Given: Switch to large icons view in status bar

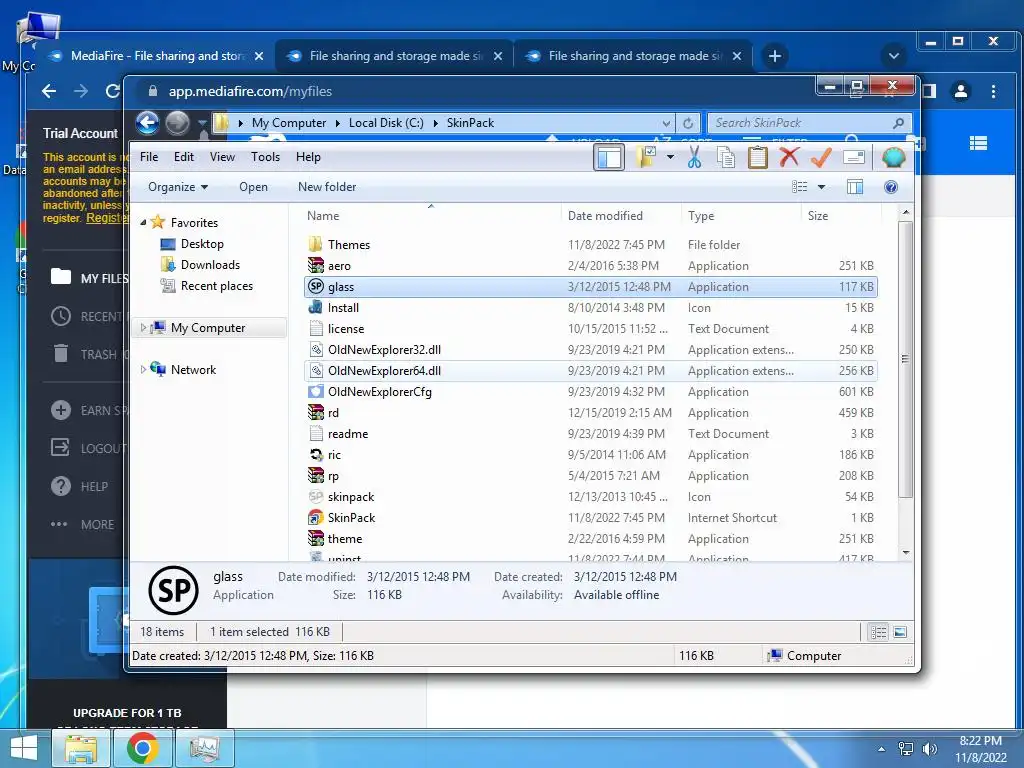Looking at the screenshot, I should pyautogui.click(x=900, y=632).
